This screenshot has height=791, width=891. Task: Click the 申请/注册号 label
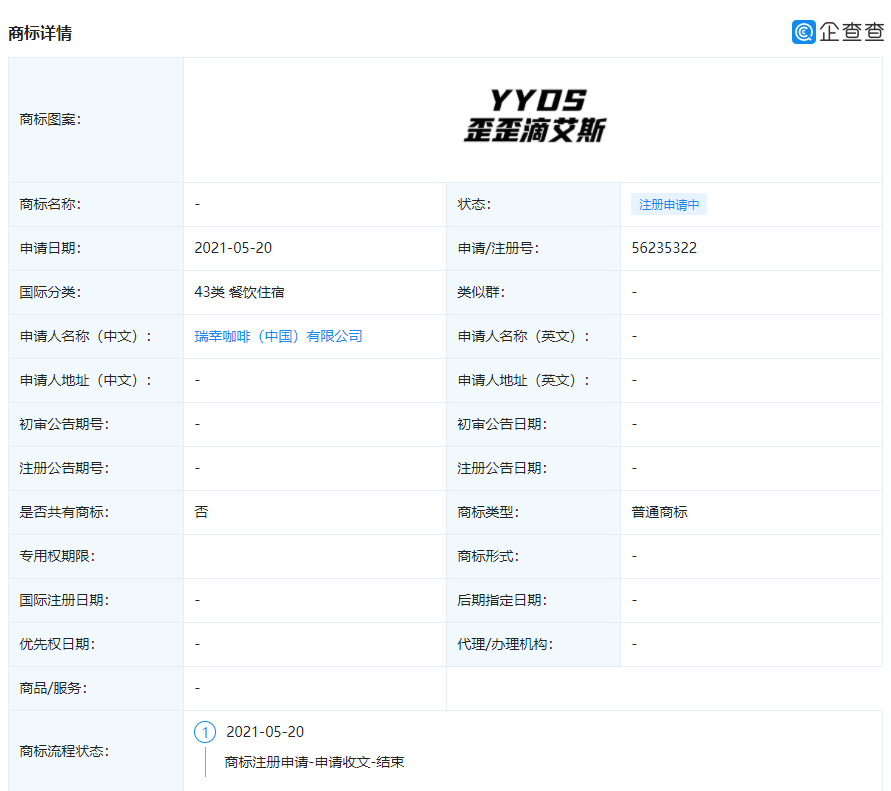[498, 248]
